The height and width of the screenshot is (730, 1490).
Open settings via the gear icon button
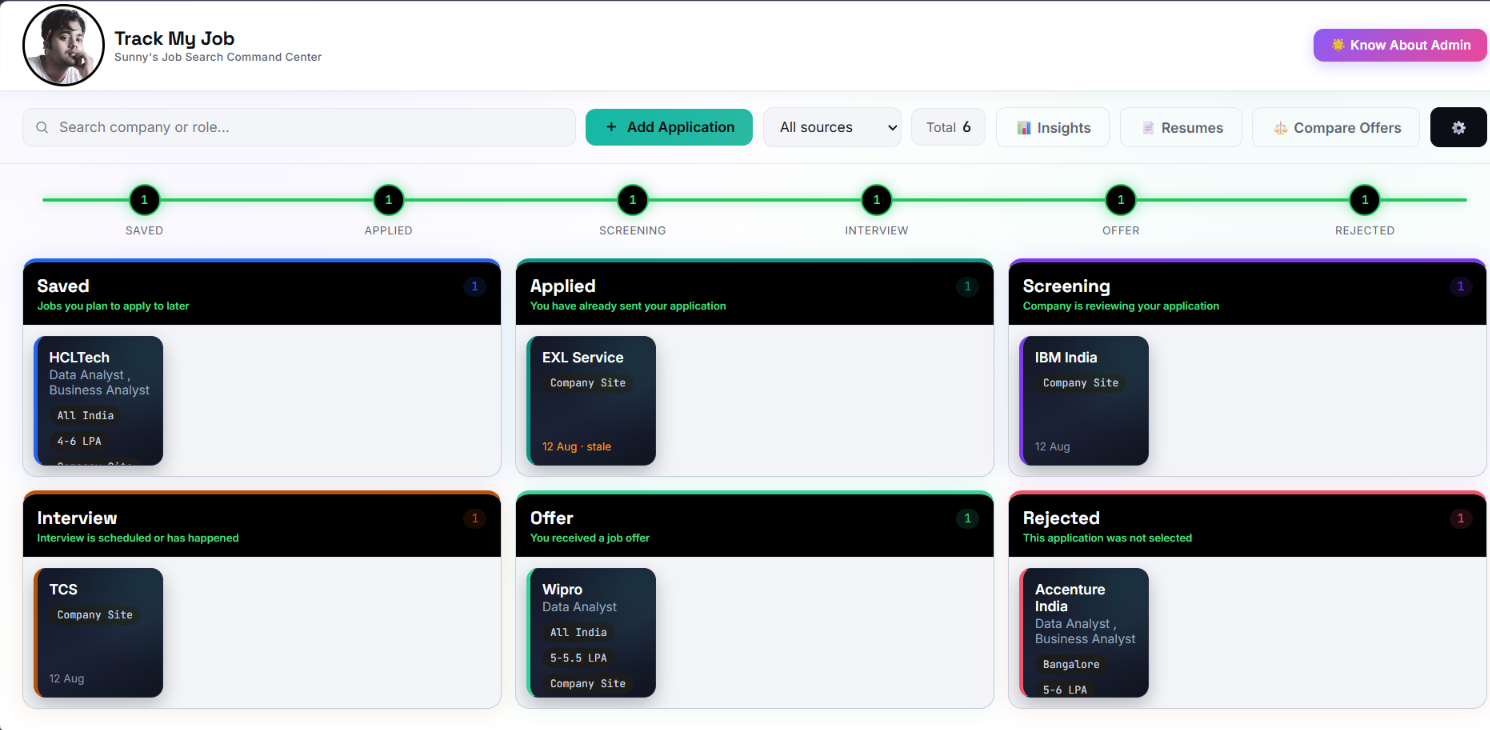click(x=1458, y=127)
